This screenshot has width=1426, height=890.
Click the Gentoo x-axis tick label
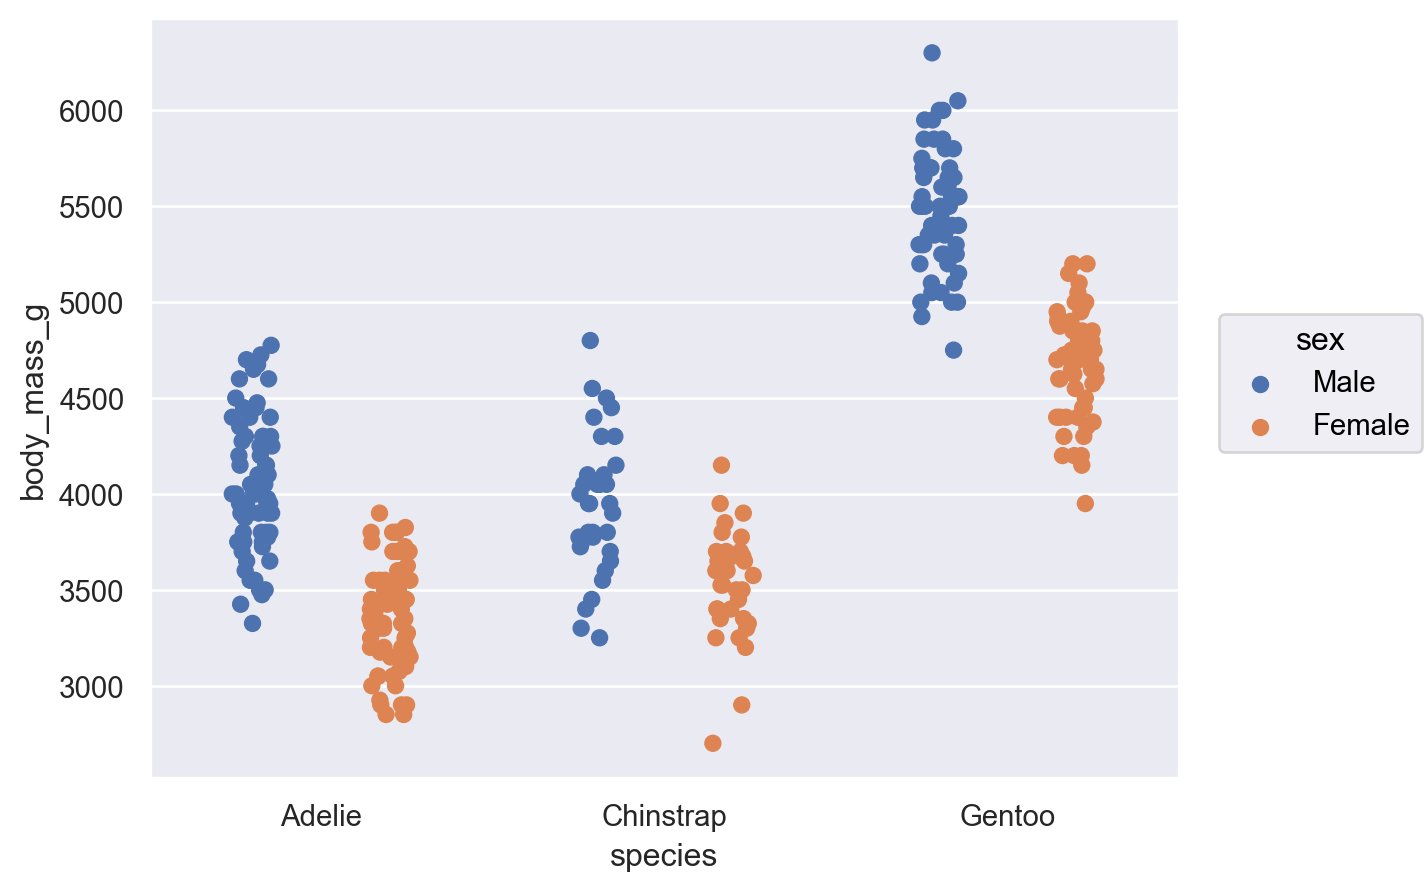click(1007, 816)
